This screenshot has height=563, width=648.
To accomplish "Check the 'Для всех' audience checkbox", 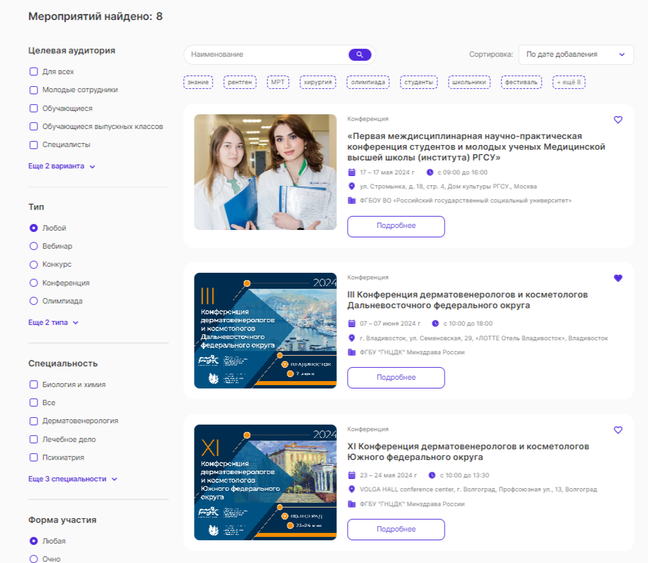I will point(34,72).
